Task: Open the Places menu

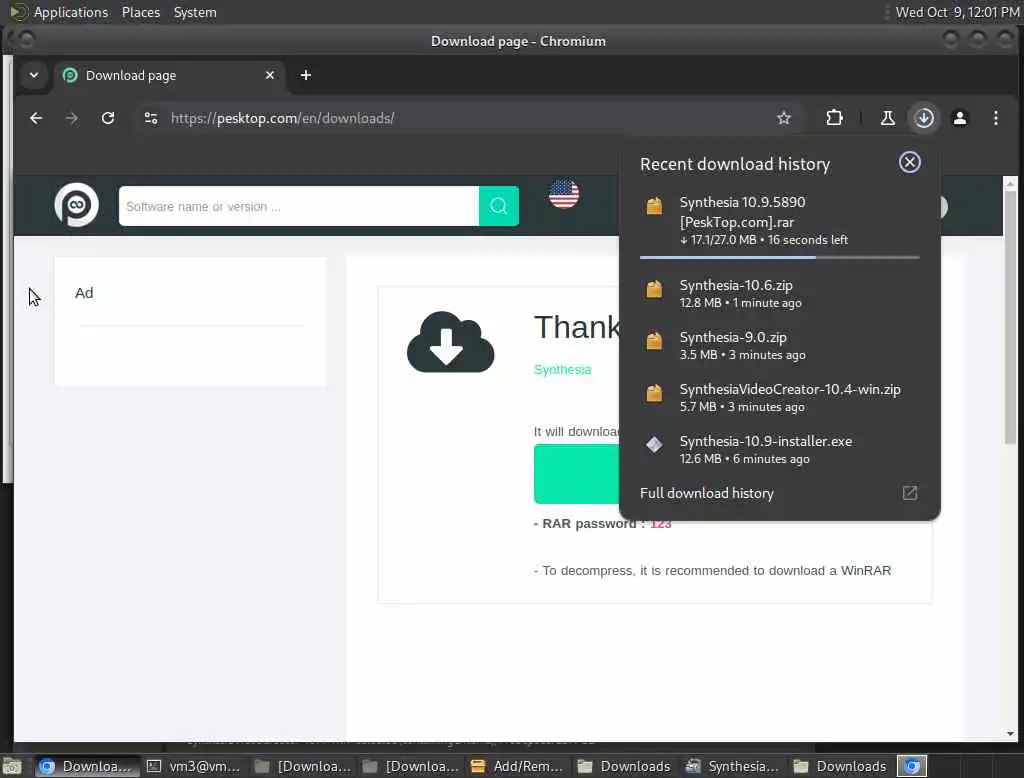Action: [141, 12]
